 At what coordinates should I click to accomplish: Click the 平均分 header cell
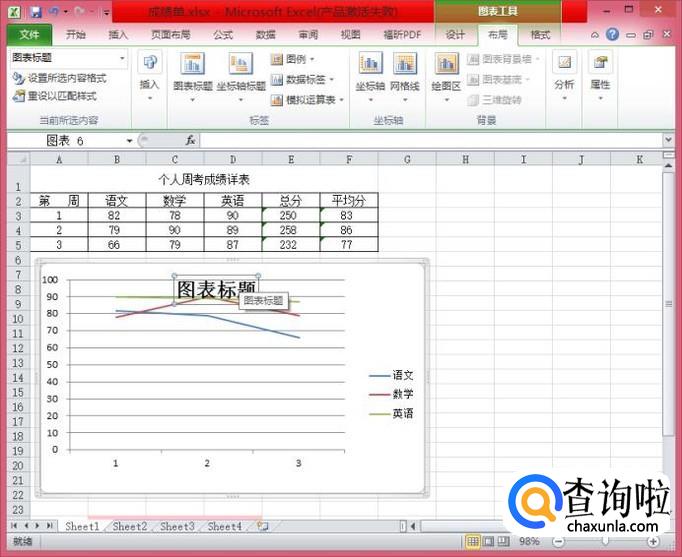(349, 200)
